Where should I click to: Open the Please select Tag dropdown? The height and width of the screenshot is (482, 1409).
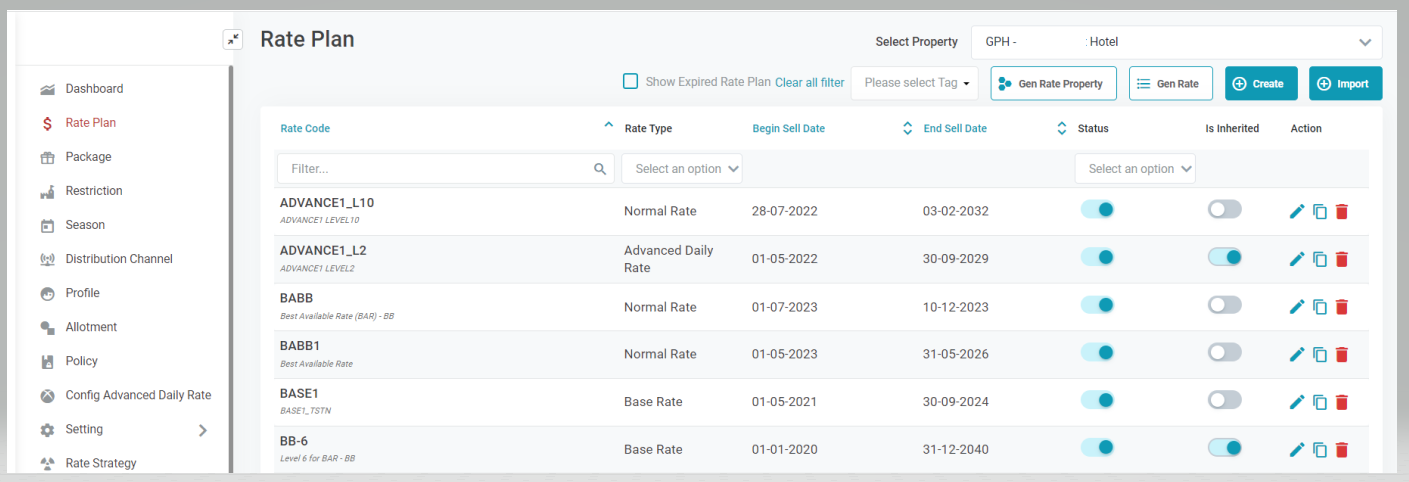click(914, 83)
